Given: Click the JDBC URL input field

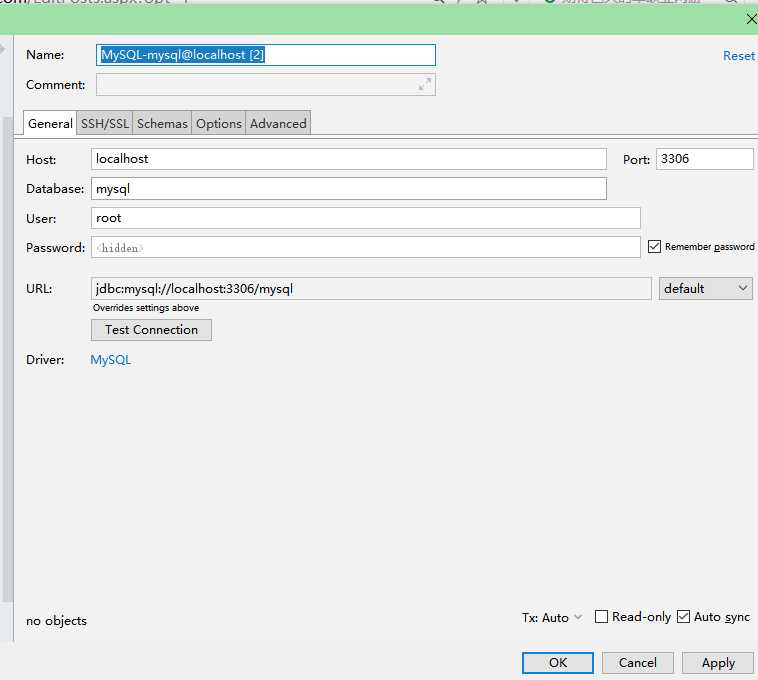Looking at the screenshot, I should coord(371,289).
